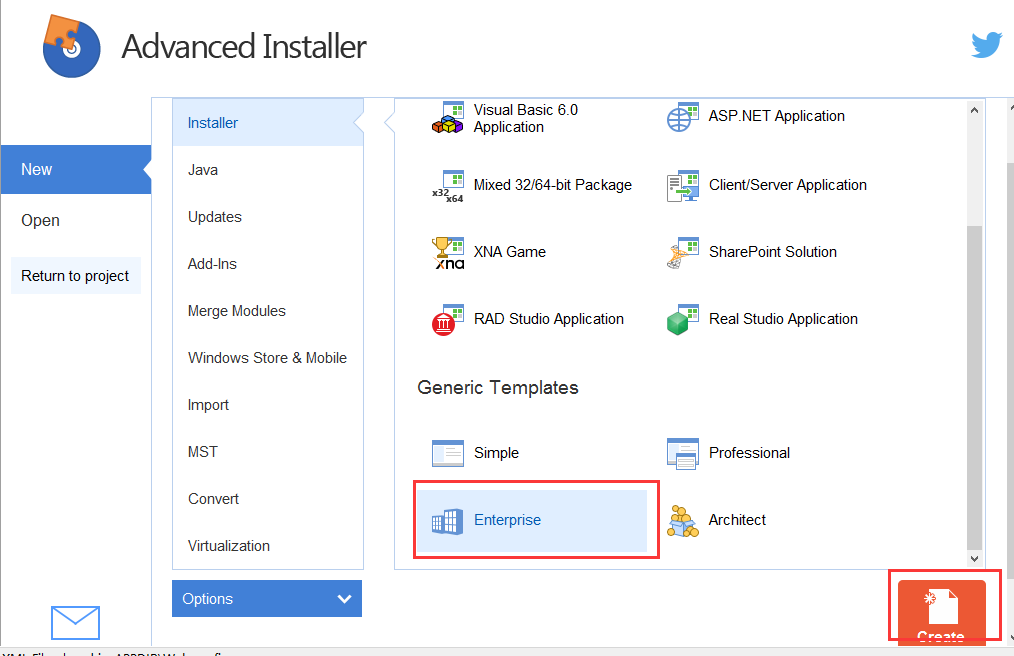Screen dimensions: 1014x656
Task: Click the template list scroll up arrow
Action: tap(975, 111)
